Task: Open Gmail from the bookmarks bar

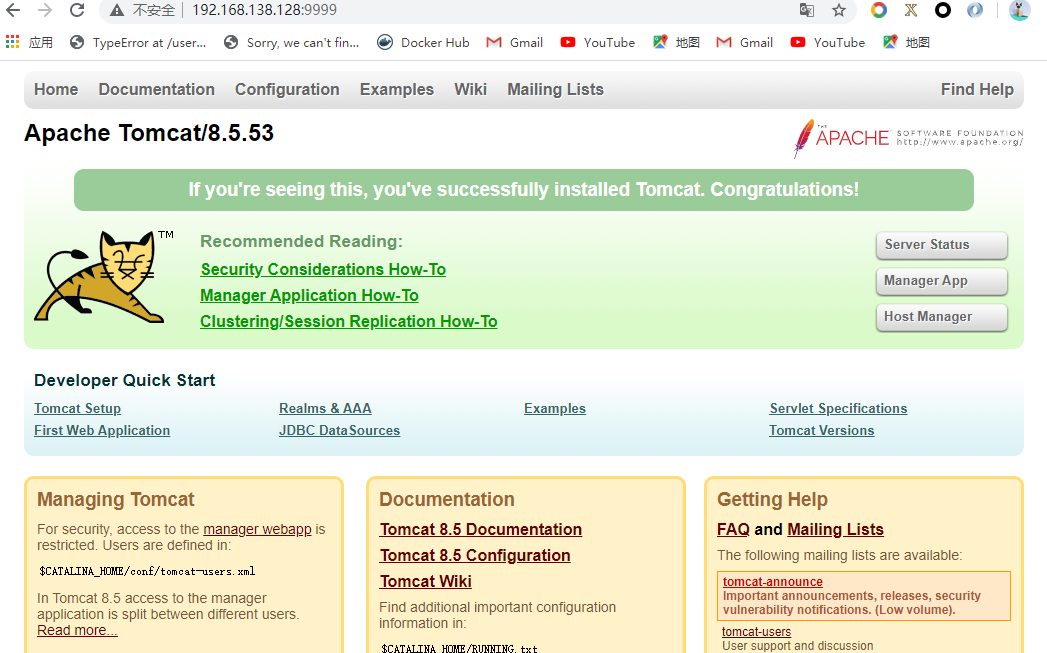Action: click(x=514, y=42)
